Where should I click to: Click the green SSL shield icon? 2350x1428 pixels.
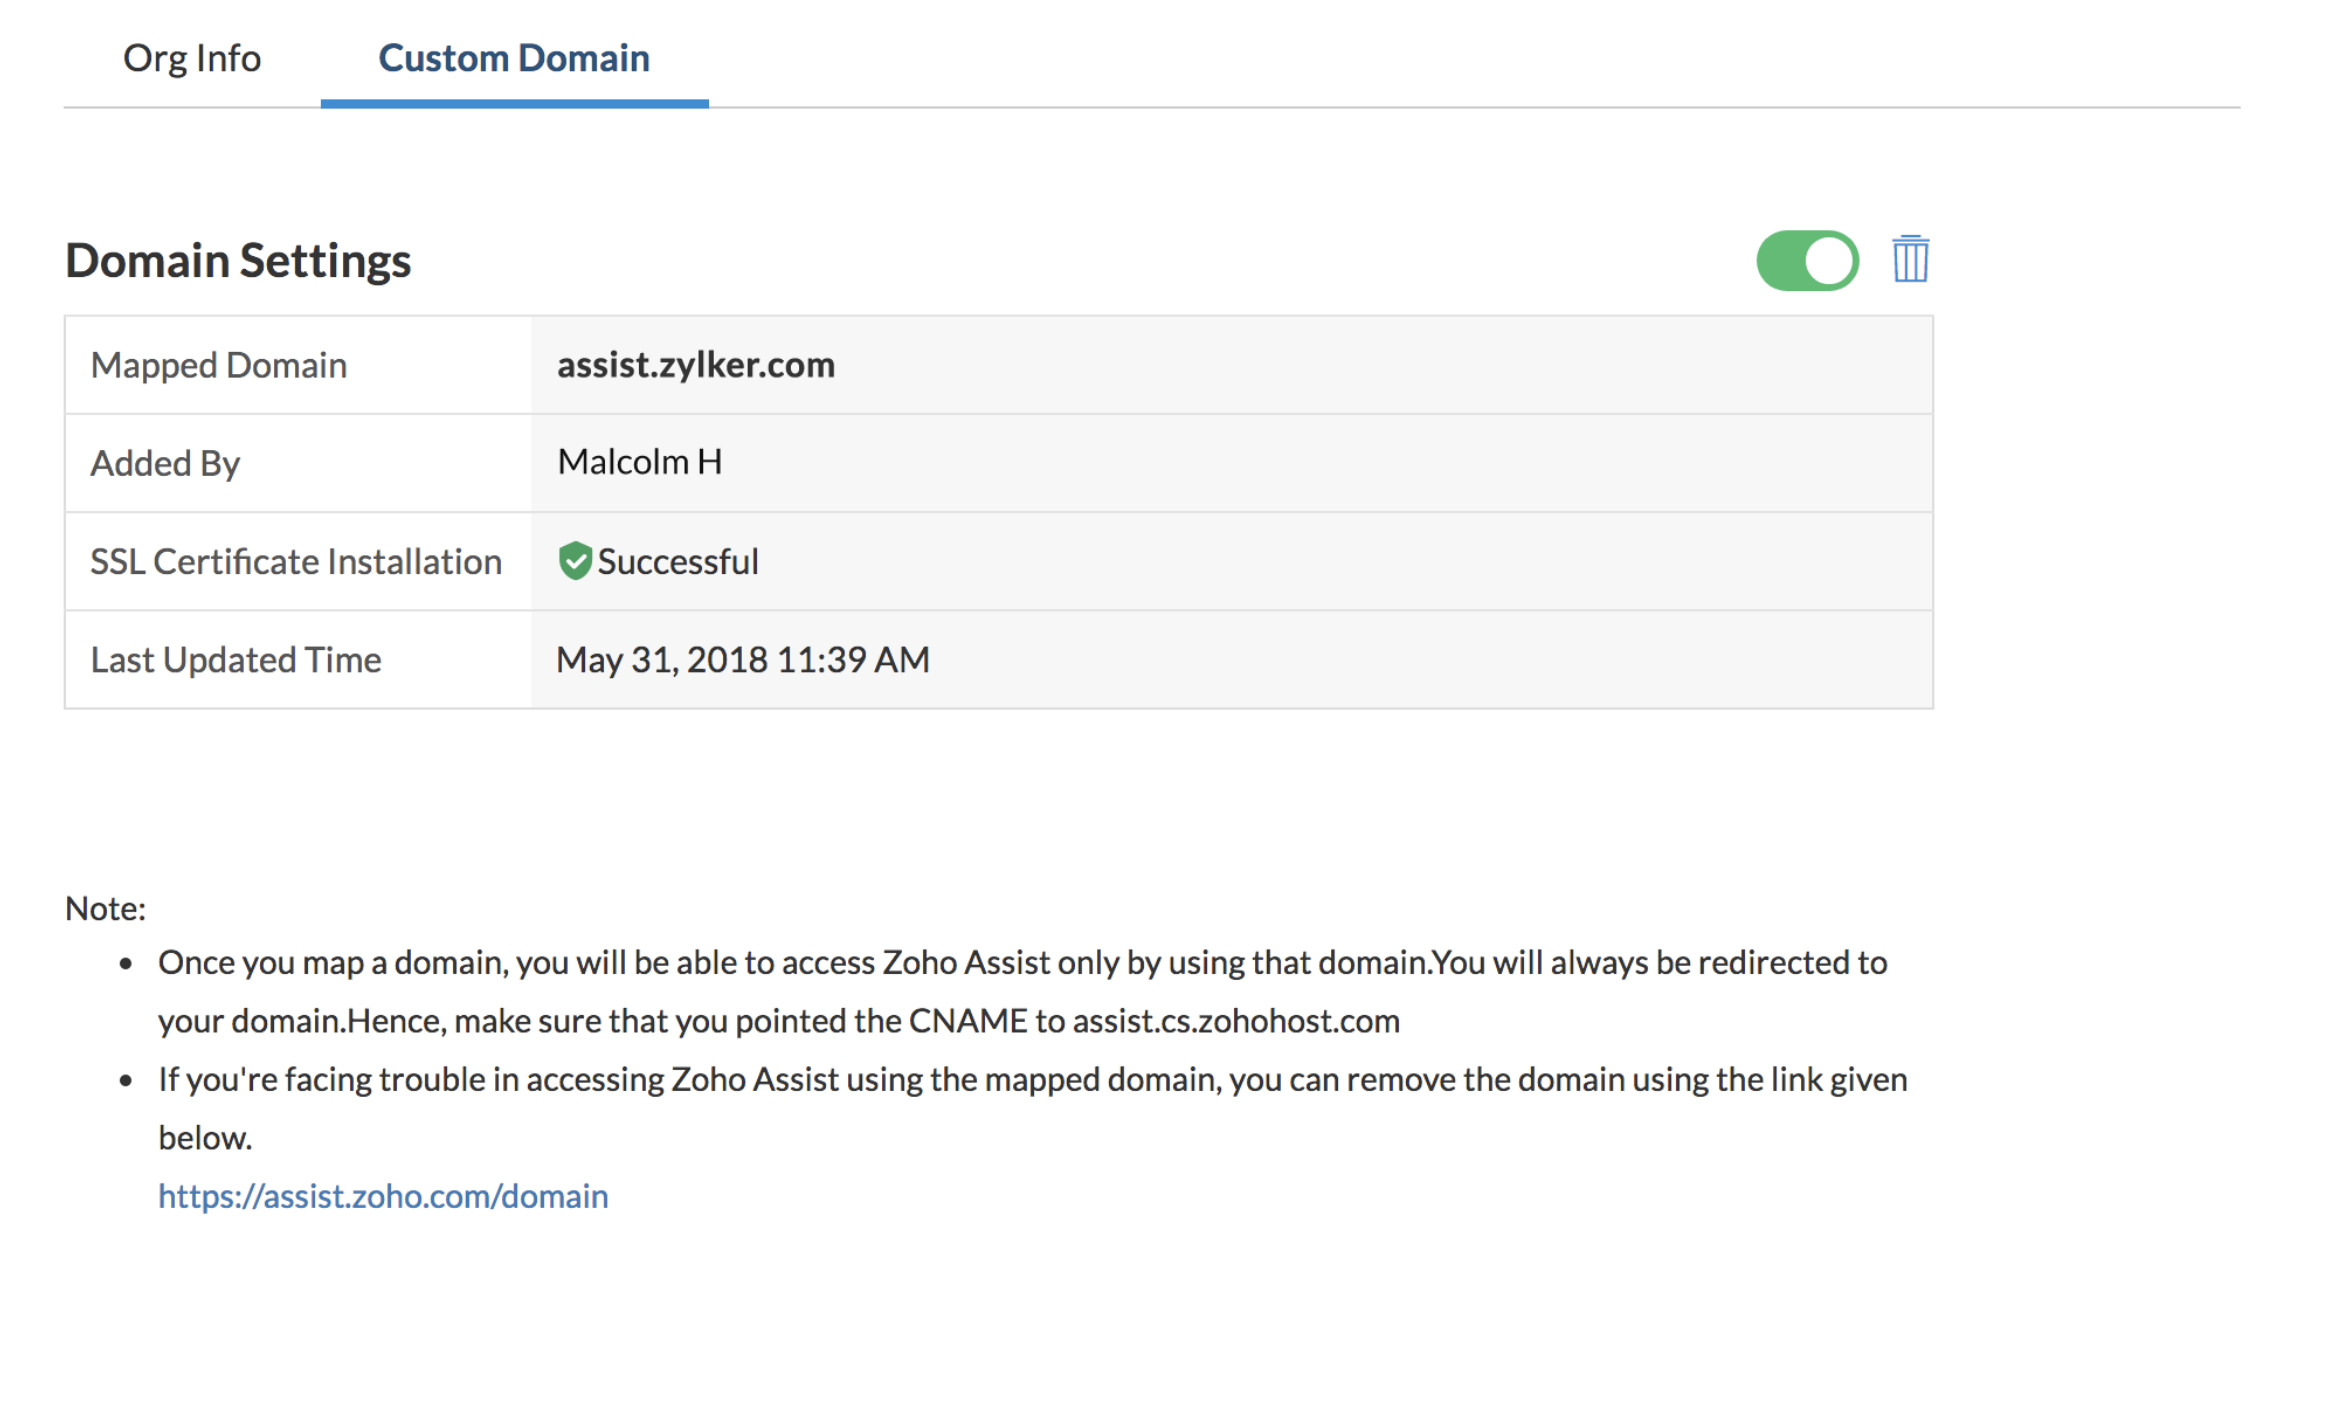pyautogui.click(x=575, y=561)
